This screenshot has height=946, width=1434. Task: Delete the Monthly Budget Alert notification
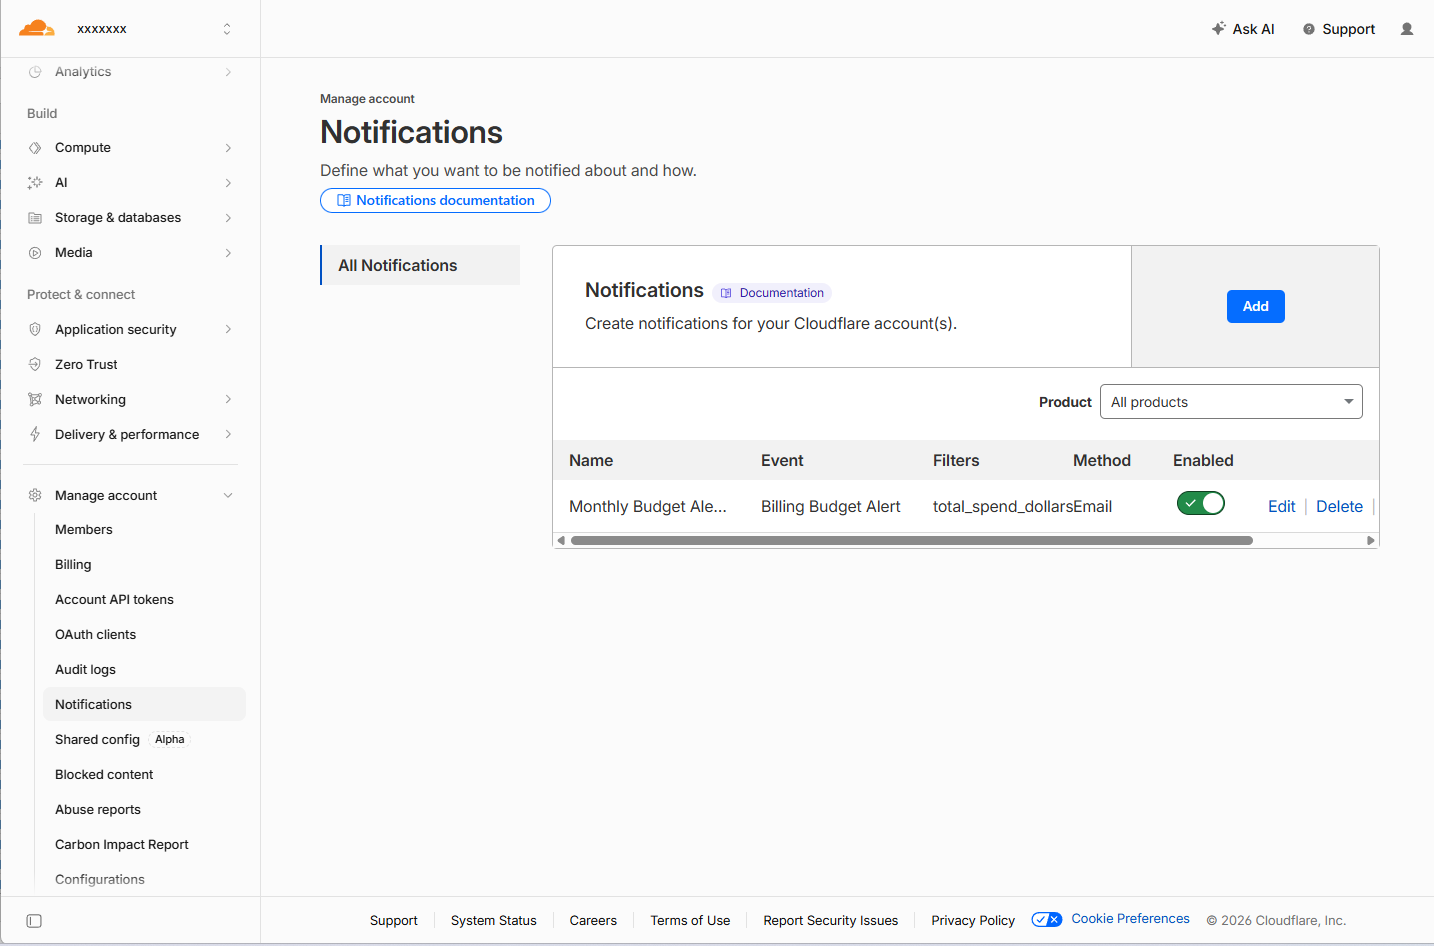1339,507
